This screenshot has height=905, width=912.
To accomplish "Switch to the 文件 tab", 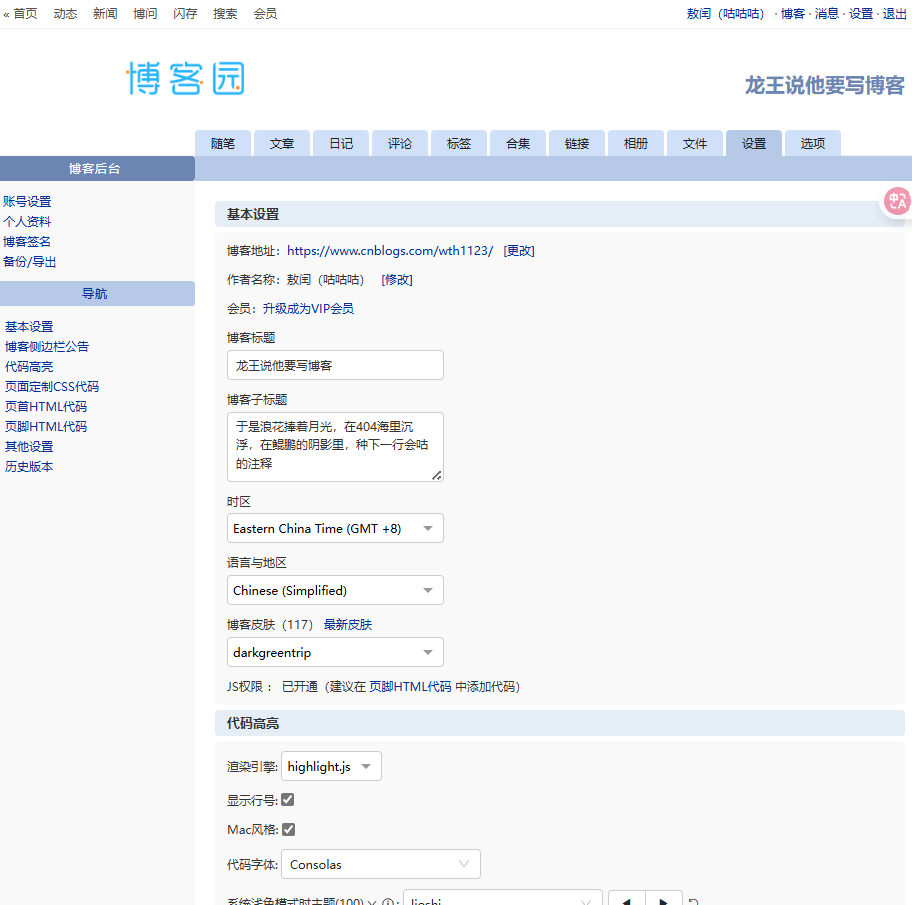I will pyautogui.click(x=694, y=143).
